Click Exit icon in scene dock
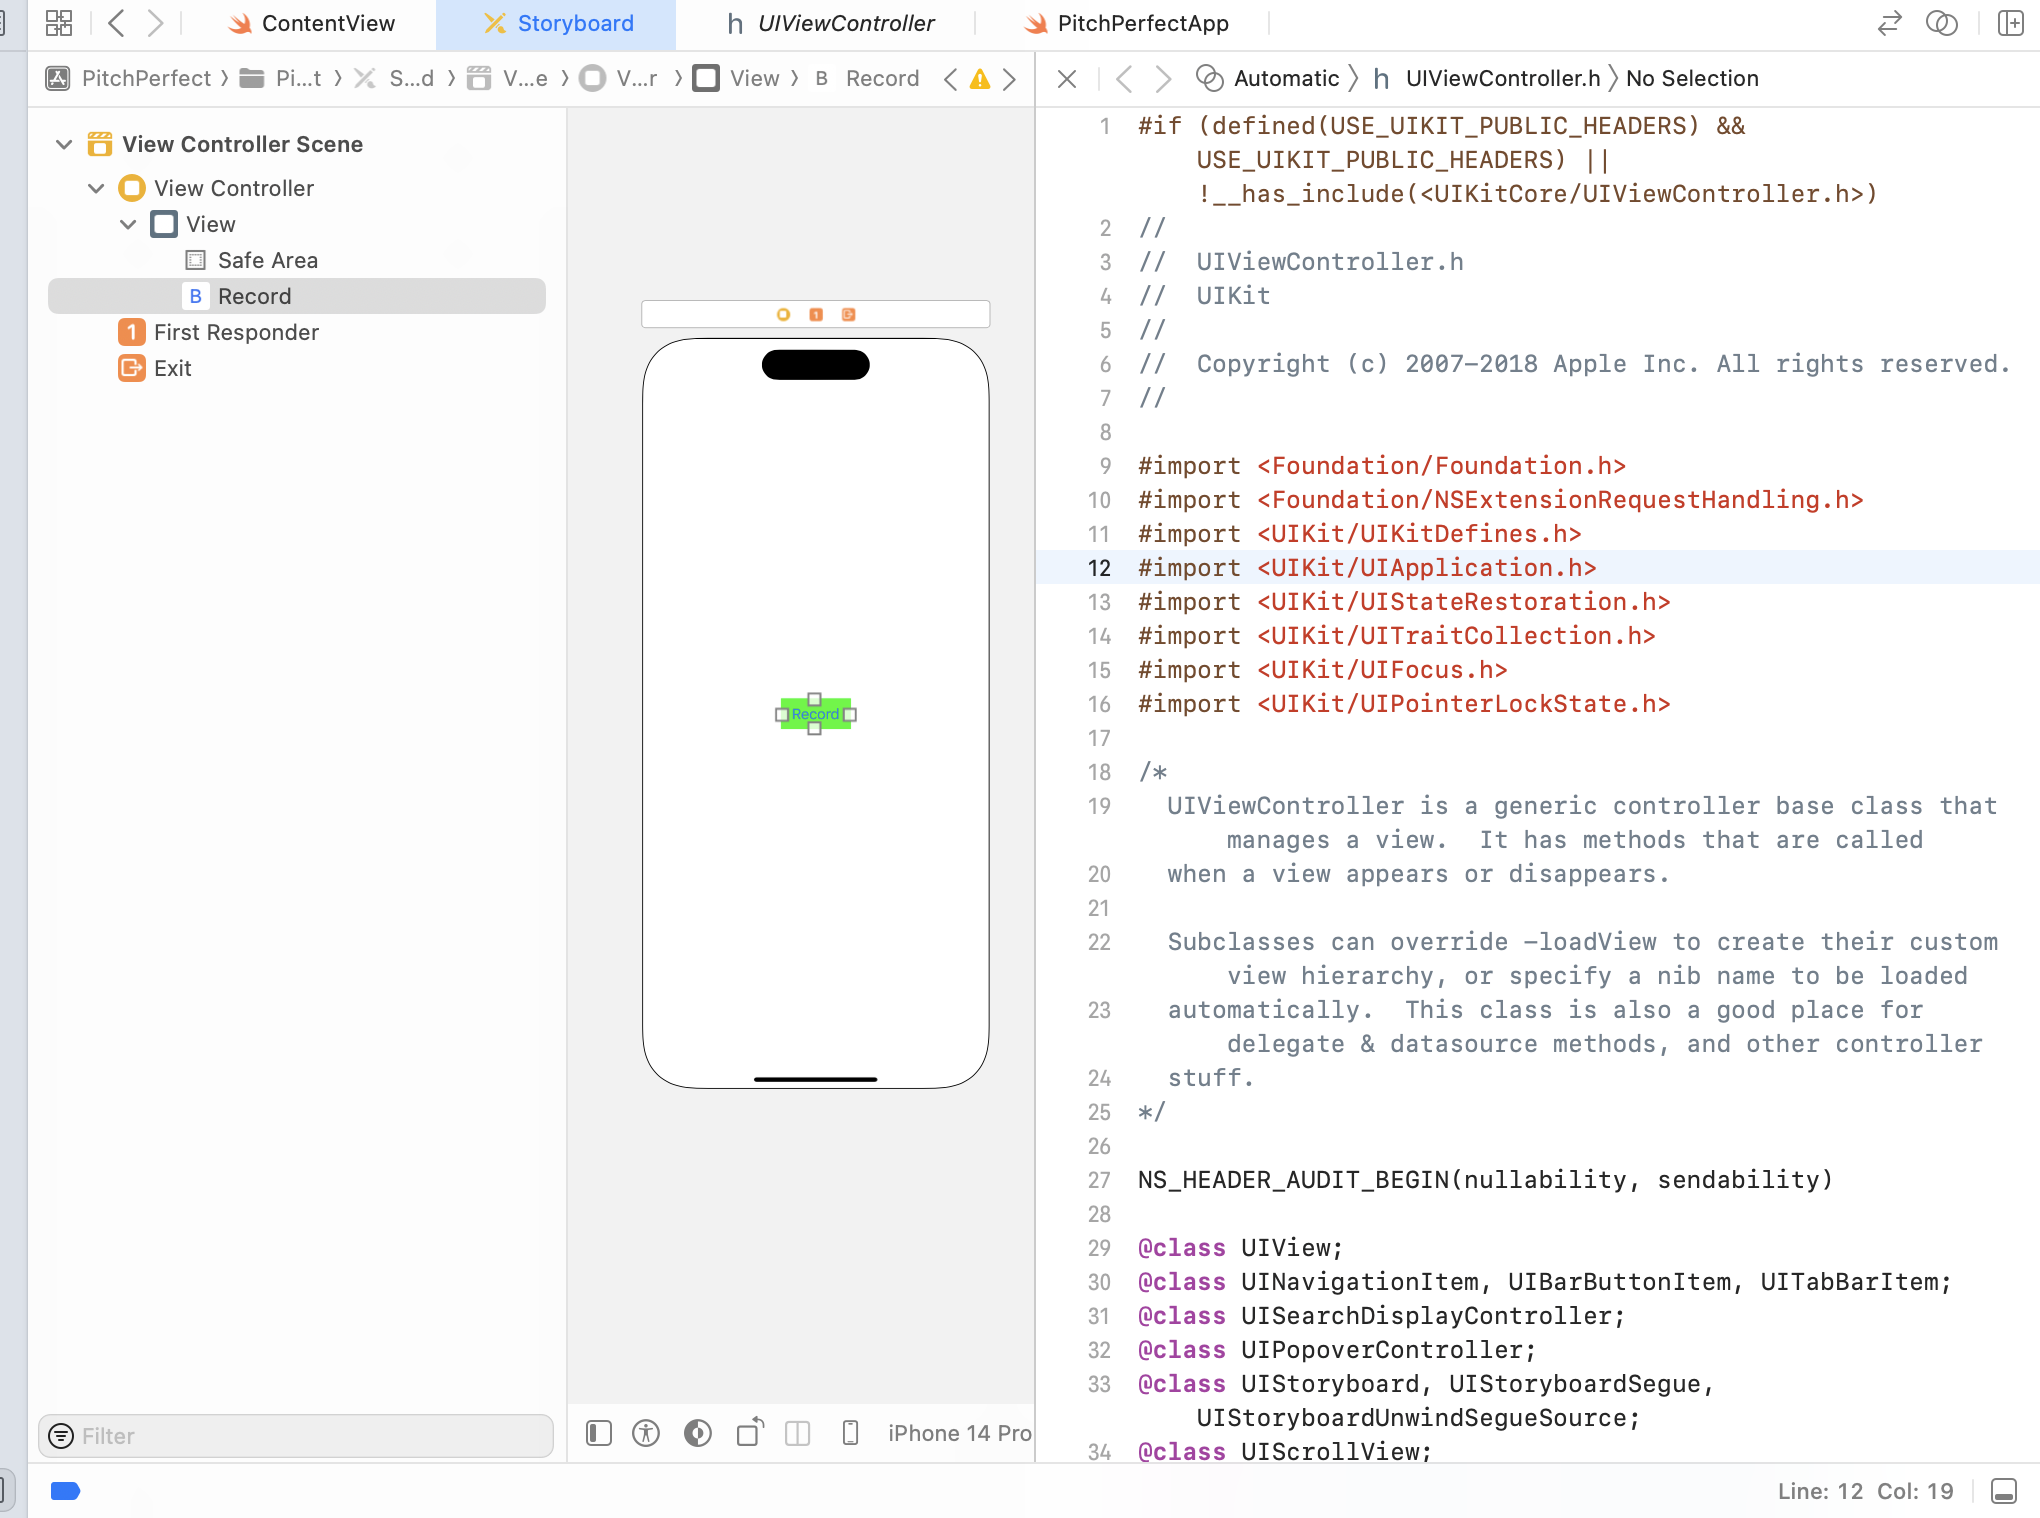The width and height of the screenshot is (2040, 1518). click(849, 314)
